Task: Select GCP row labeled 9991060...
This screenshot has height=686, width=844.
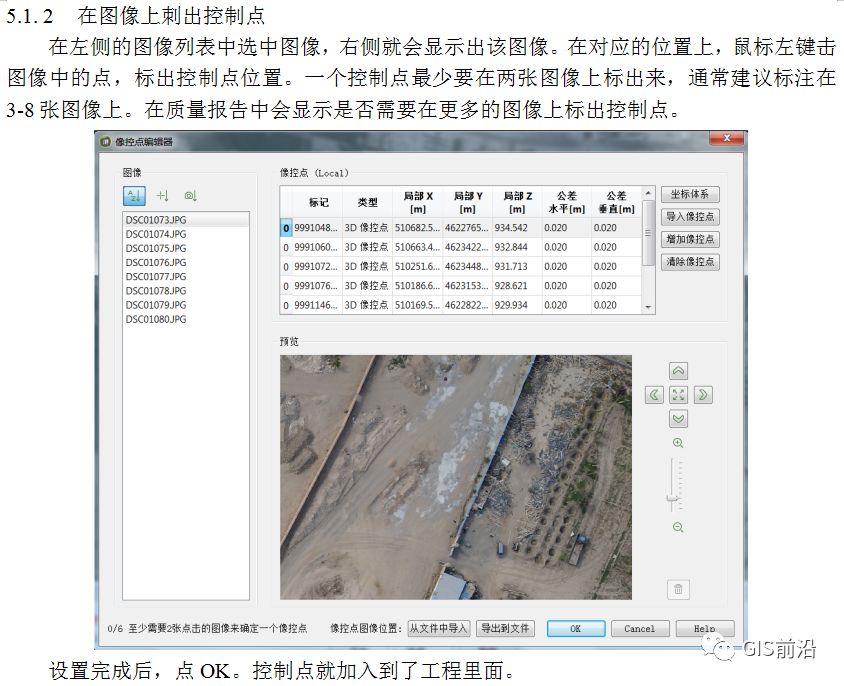Action: click(461, 247)
